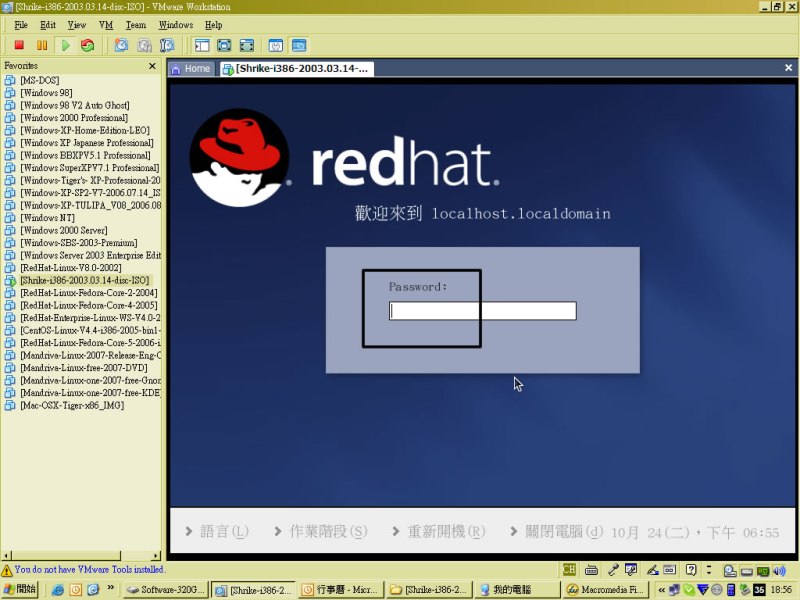Screen dimensions: 800x600
Task: Open the View menu
Action: pyautogui.click(x=77, y=25)
